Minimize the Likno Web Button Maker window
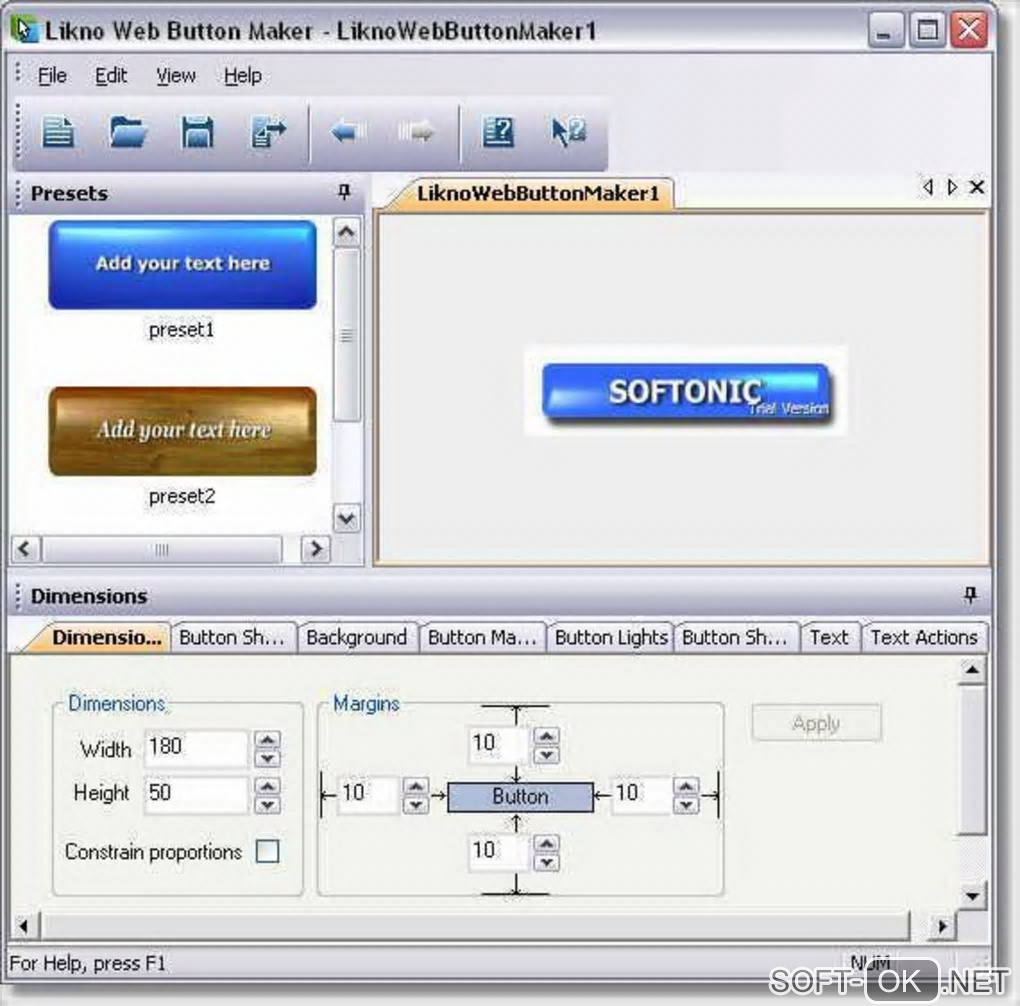The width and height of the screenshot is (1020, 1006). tap(885, 30)
